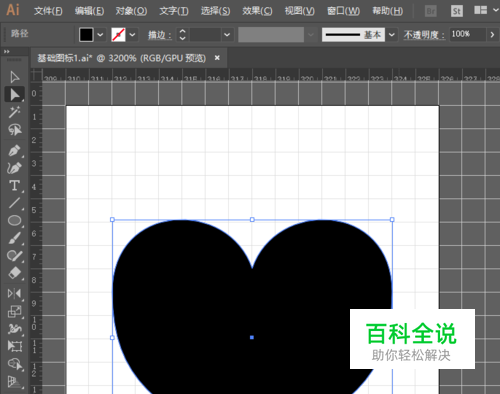Open Adobe Stock via St icon
Viewport: 500px width, 394px height.
coord(457,11)
